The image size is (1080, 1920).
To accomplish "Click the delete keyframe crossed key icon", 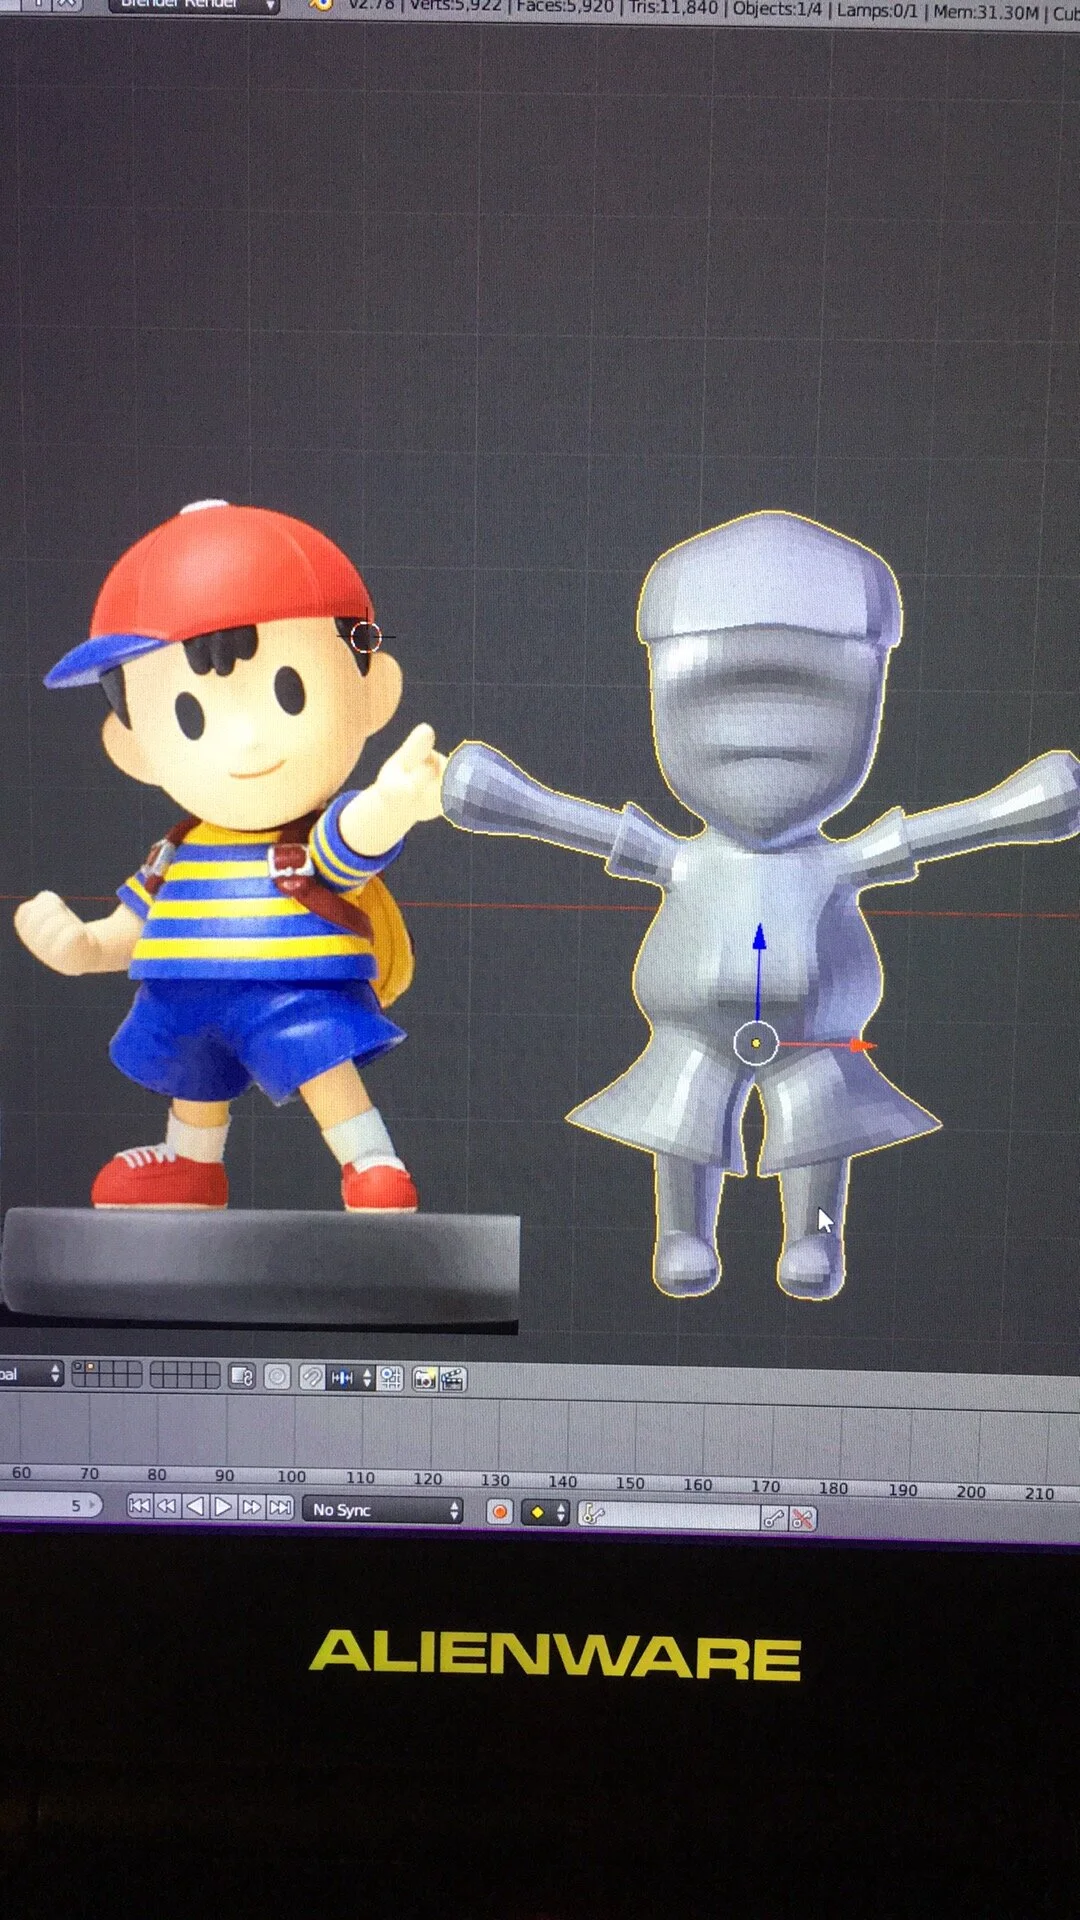I will [802, 1520].
